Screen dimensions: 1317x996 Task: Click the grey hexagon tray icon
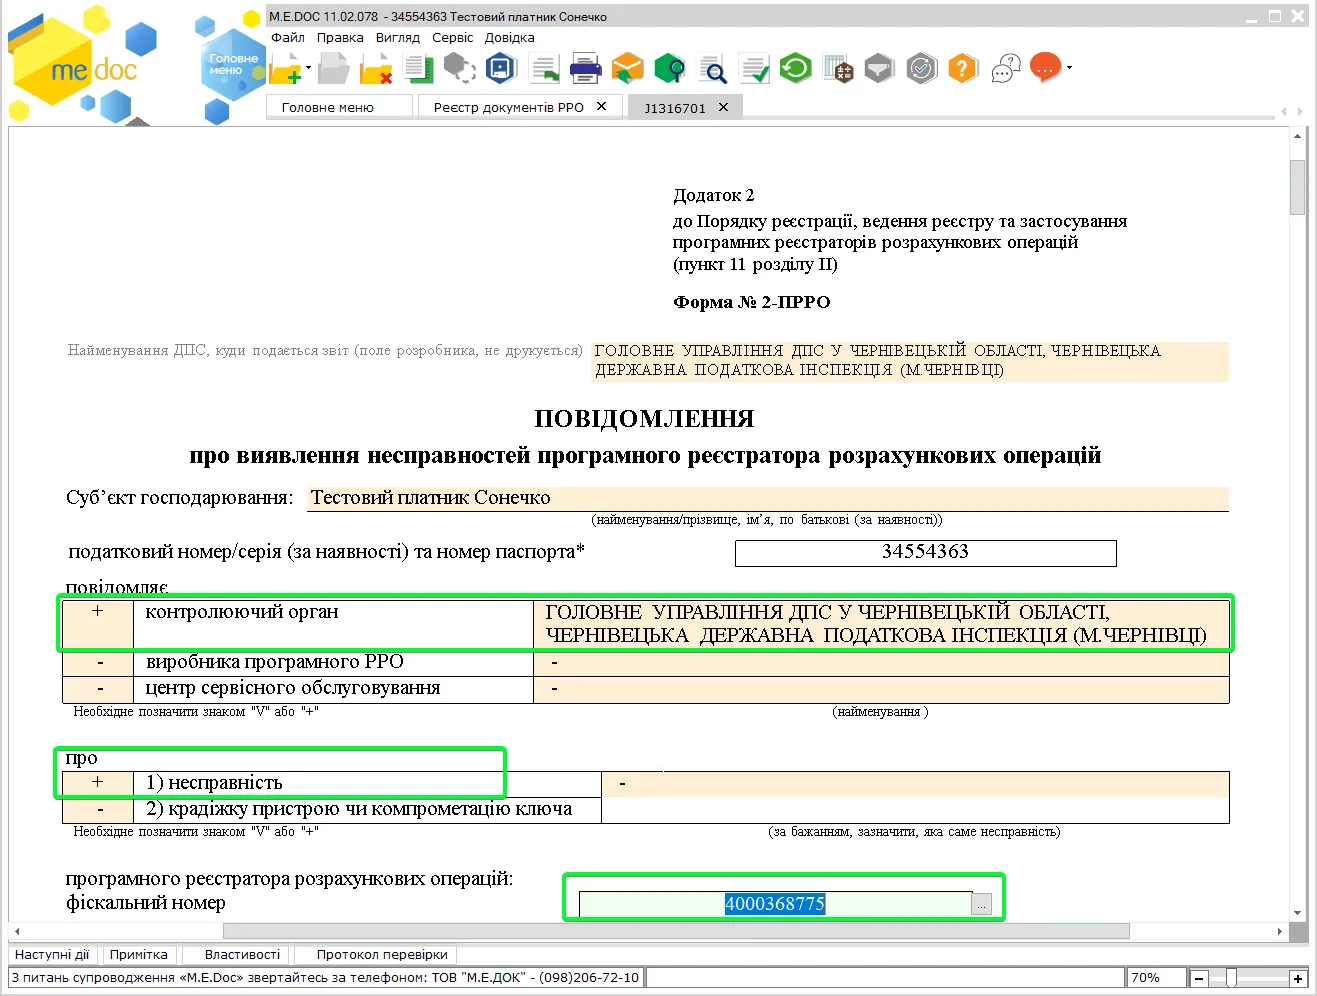point(879,69)
